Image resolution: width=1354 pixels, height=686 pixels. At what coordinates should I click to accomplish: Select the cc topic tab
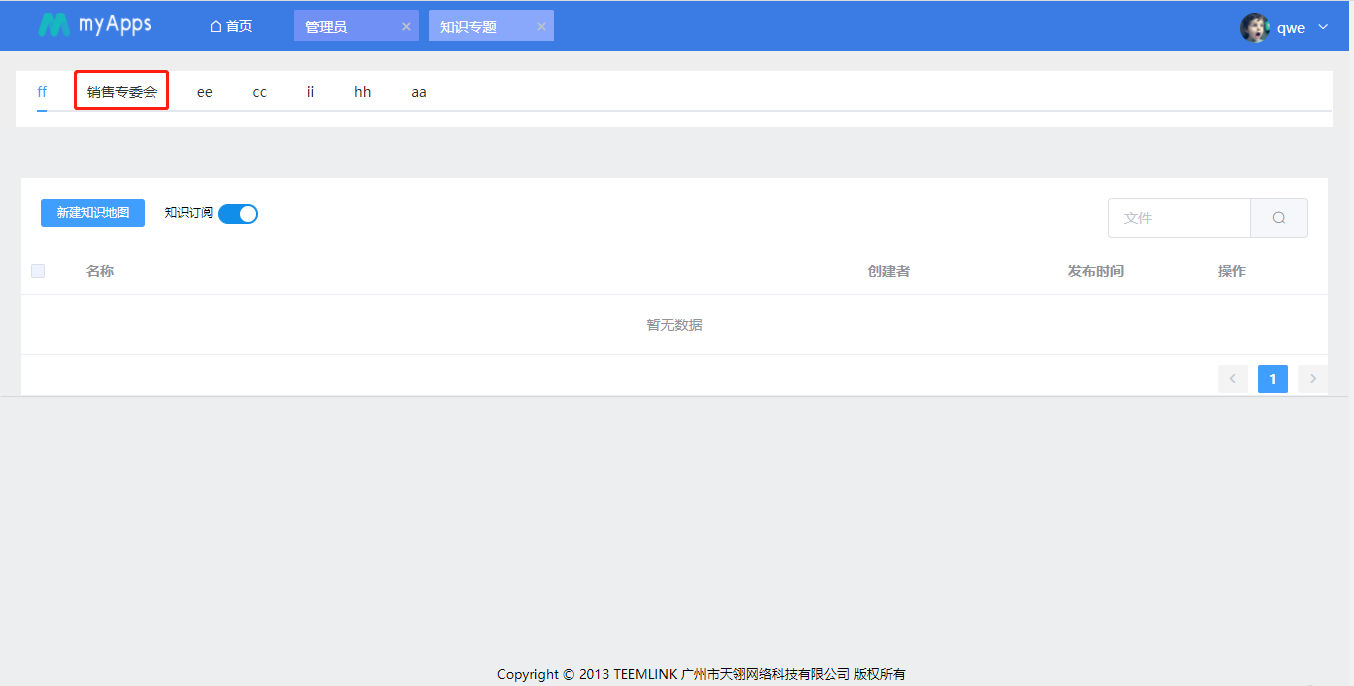pos(259,92)
